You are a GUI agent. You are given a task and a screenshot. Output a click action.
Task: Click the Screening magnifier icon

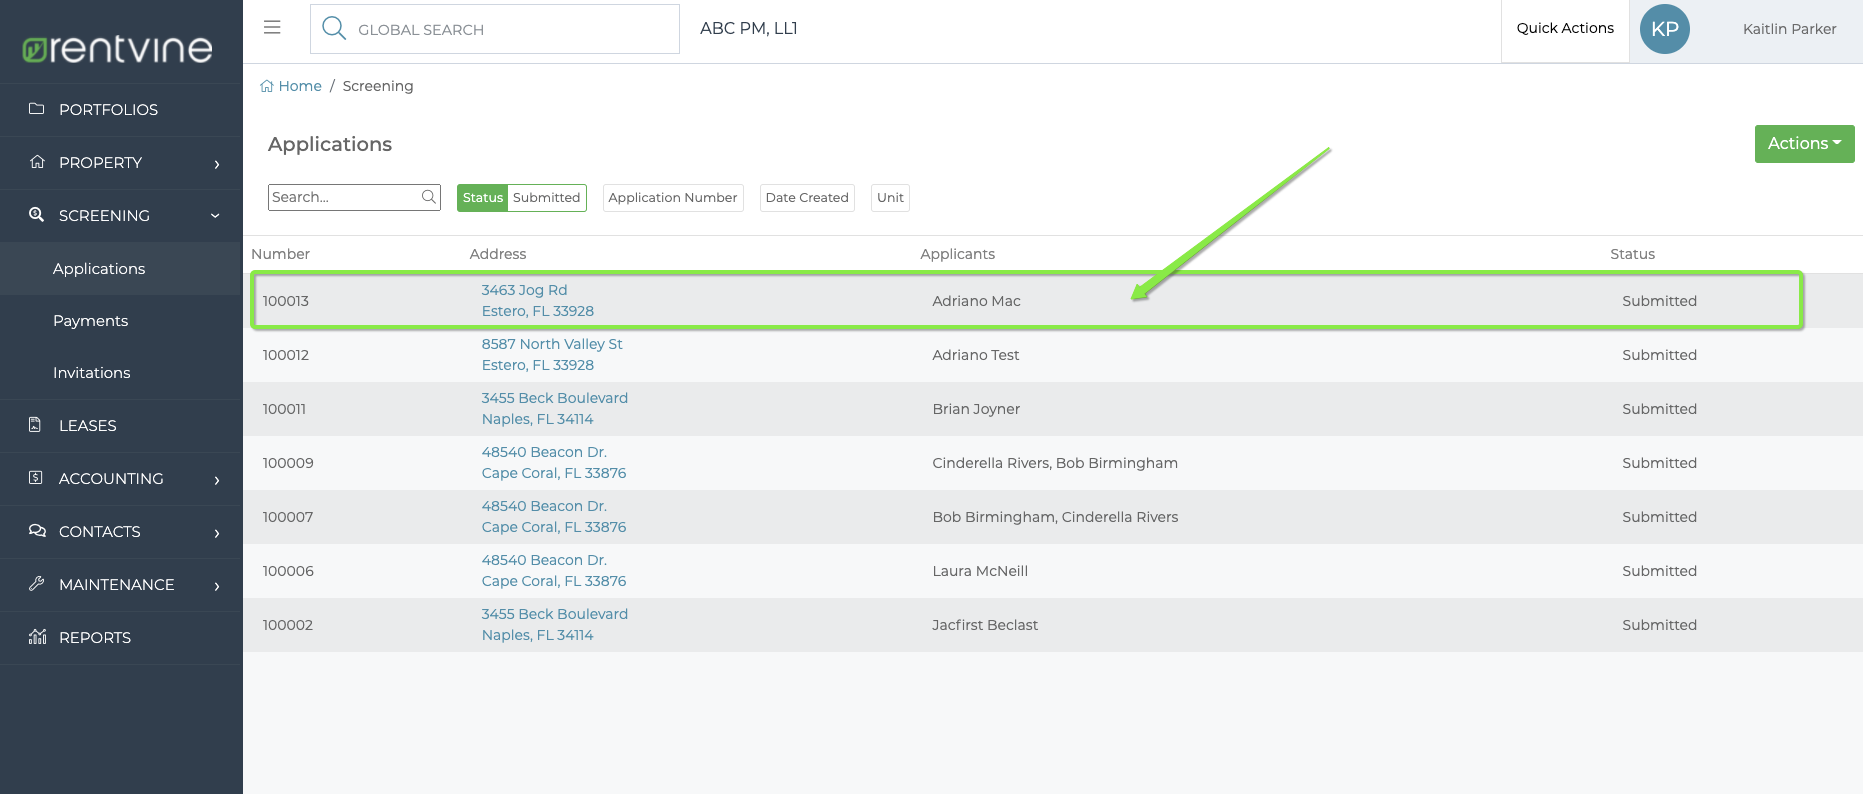(x=37, y=215)
